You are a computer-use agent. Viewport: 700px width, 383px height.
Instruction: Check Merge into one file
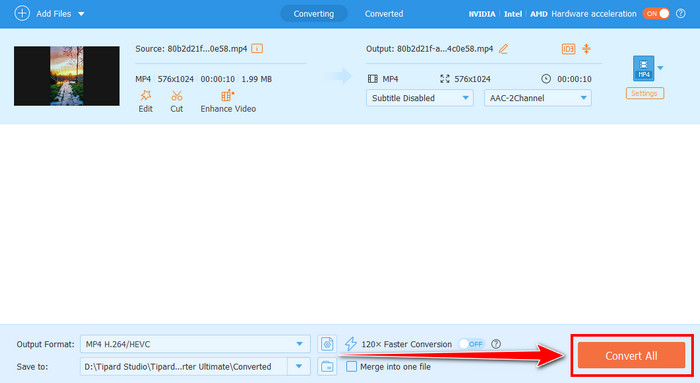point(352,366)
